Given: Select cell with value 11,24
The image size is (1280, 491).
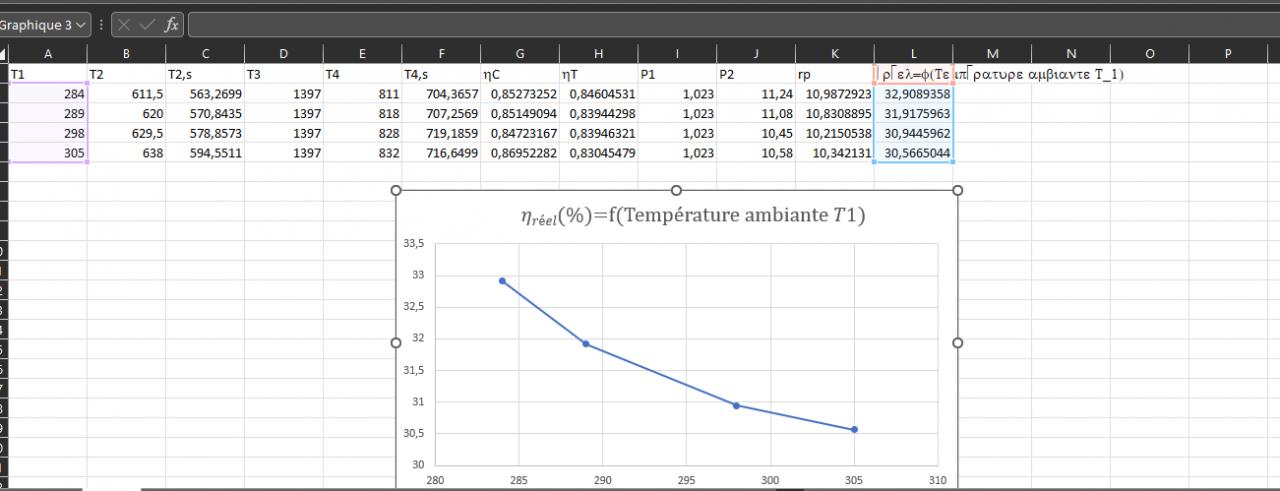Looking at the screenshot, I should (756, 94).
